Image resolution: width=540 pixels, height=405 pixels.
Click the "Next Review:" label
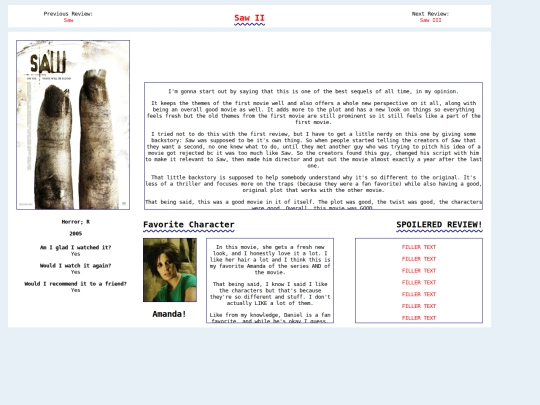pos(430,14)
